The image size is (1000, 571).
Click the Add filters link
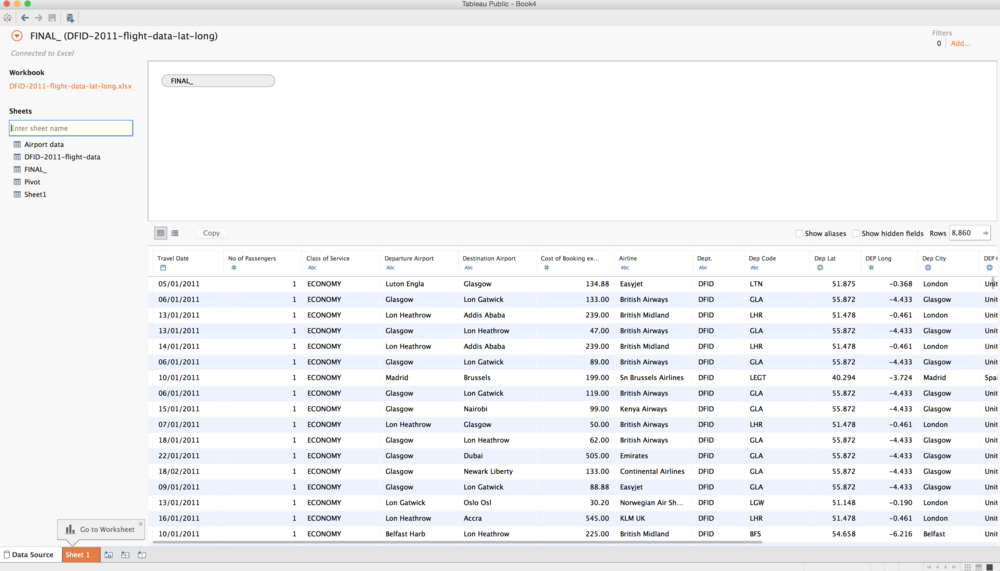(960, 43)
